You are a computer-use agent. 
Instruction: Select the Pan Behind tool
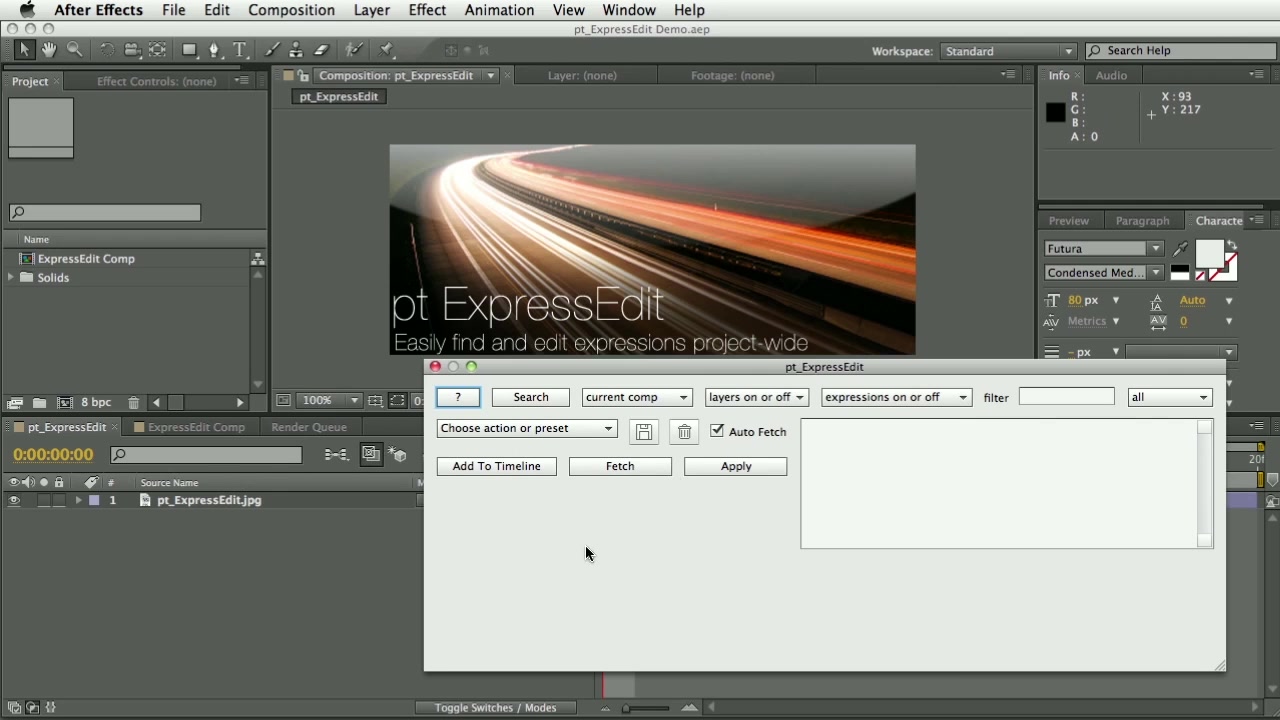[158, 50]
